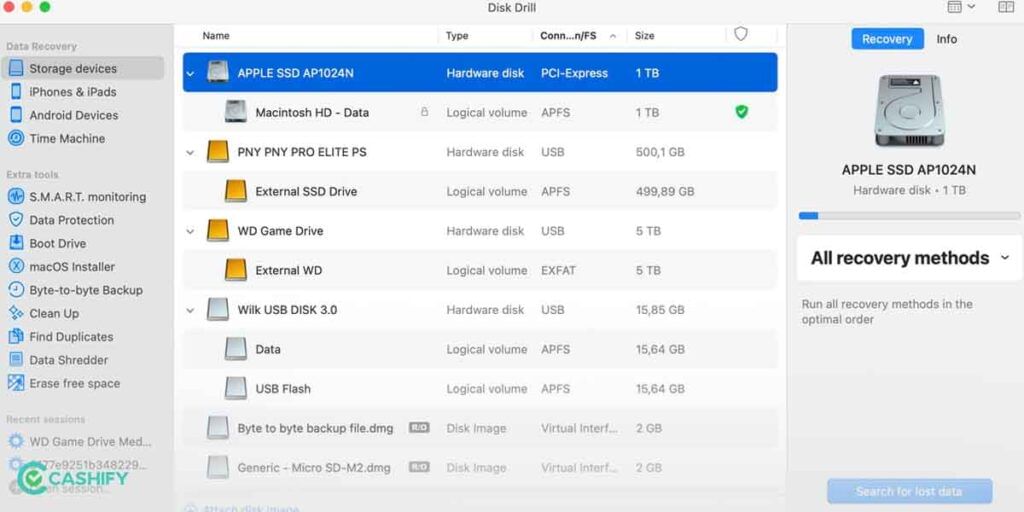This screenshot has width=1024, height=512.
Task: Open the All recovery methods dropdown
Action: [909, 258]
